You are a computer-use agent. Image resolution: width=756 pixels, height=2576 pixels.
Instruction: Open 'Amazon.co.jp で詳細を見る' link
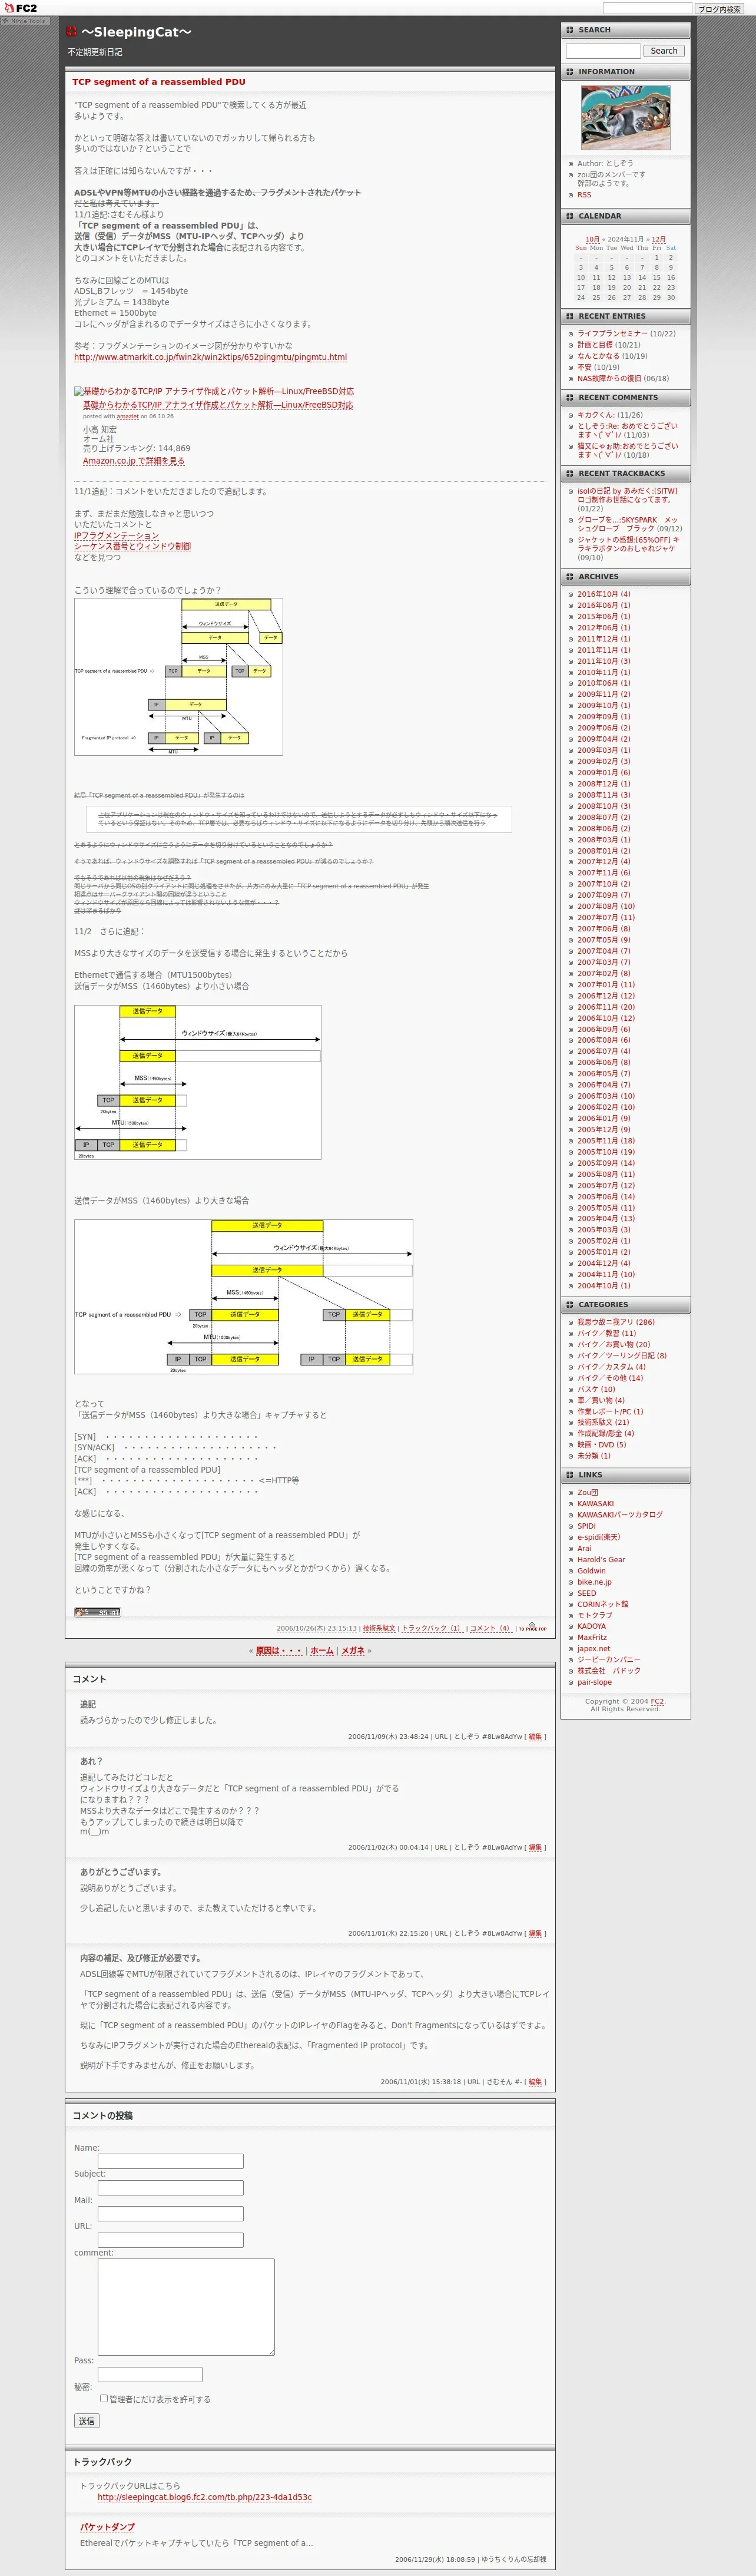coord(133,461)
